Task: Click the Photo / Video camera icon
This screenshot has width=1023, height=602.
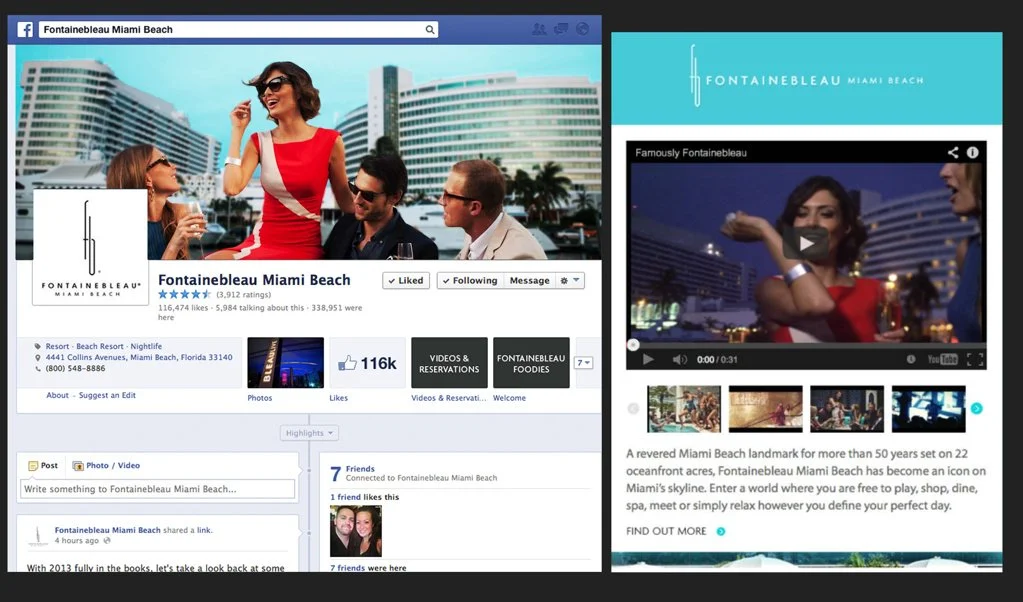Action: pyautogui.click(x=78, y=466)
